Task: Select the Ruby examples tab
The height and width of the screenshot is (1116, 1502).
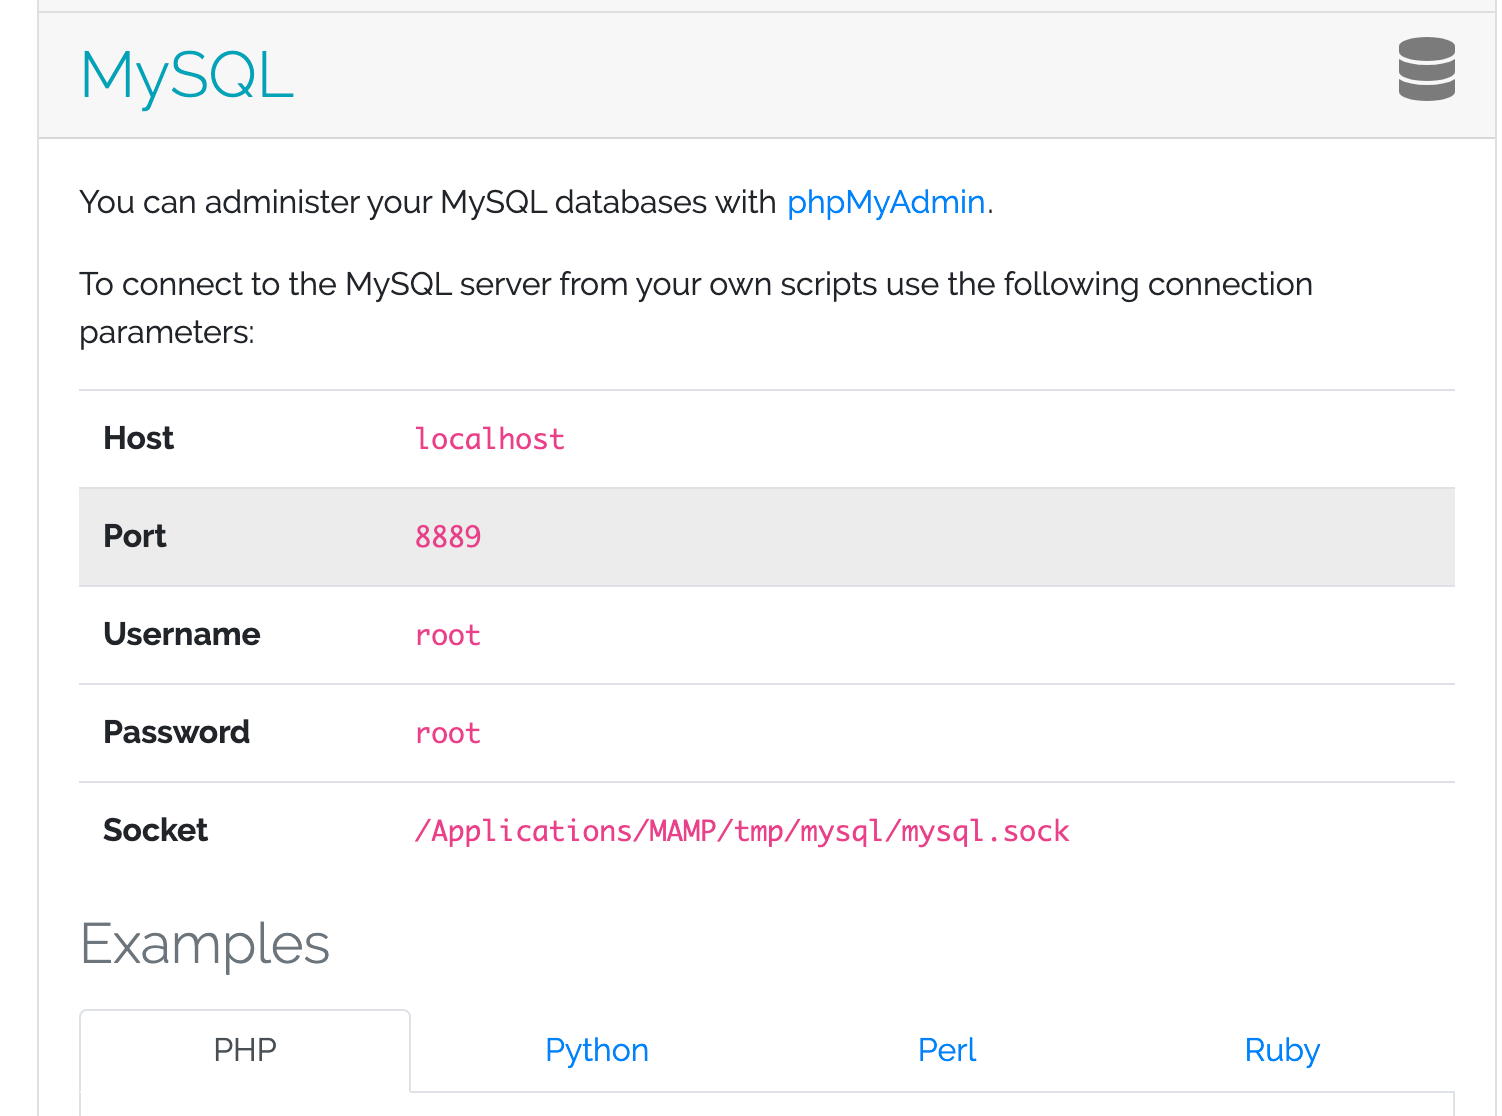Action: (1282, 1050)
